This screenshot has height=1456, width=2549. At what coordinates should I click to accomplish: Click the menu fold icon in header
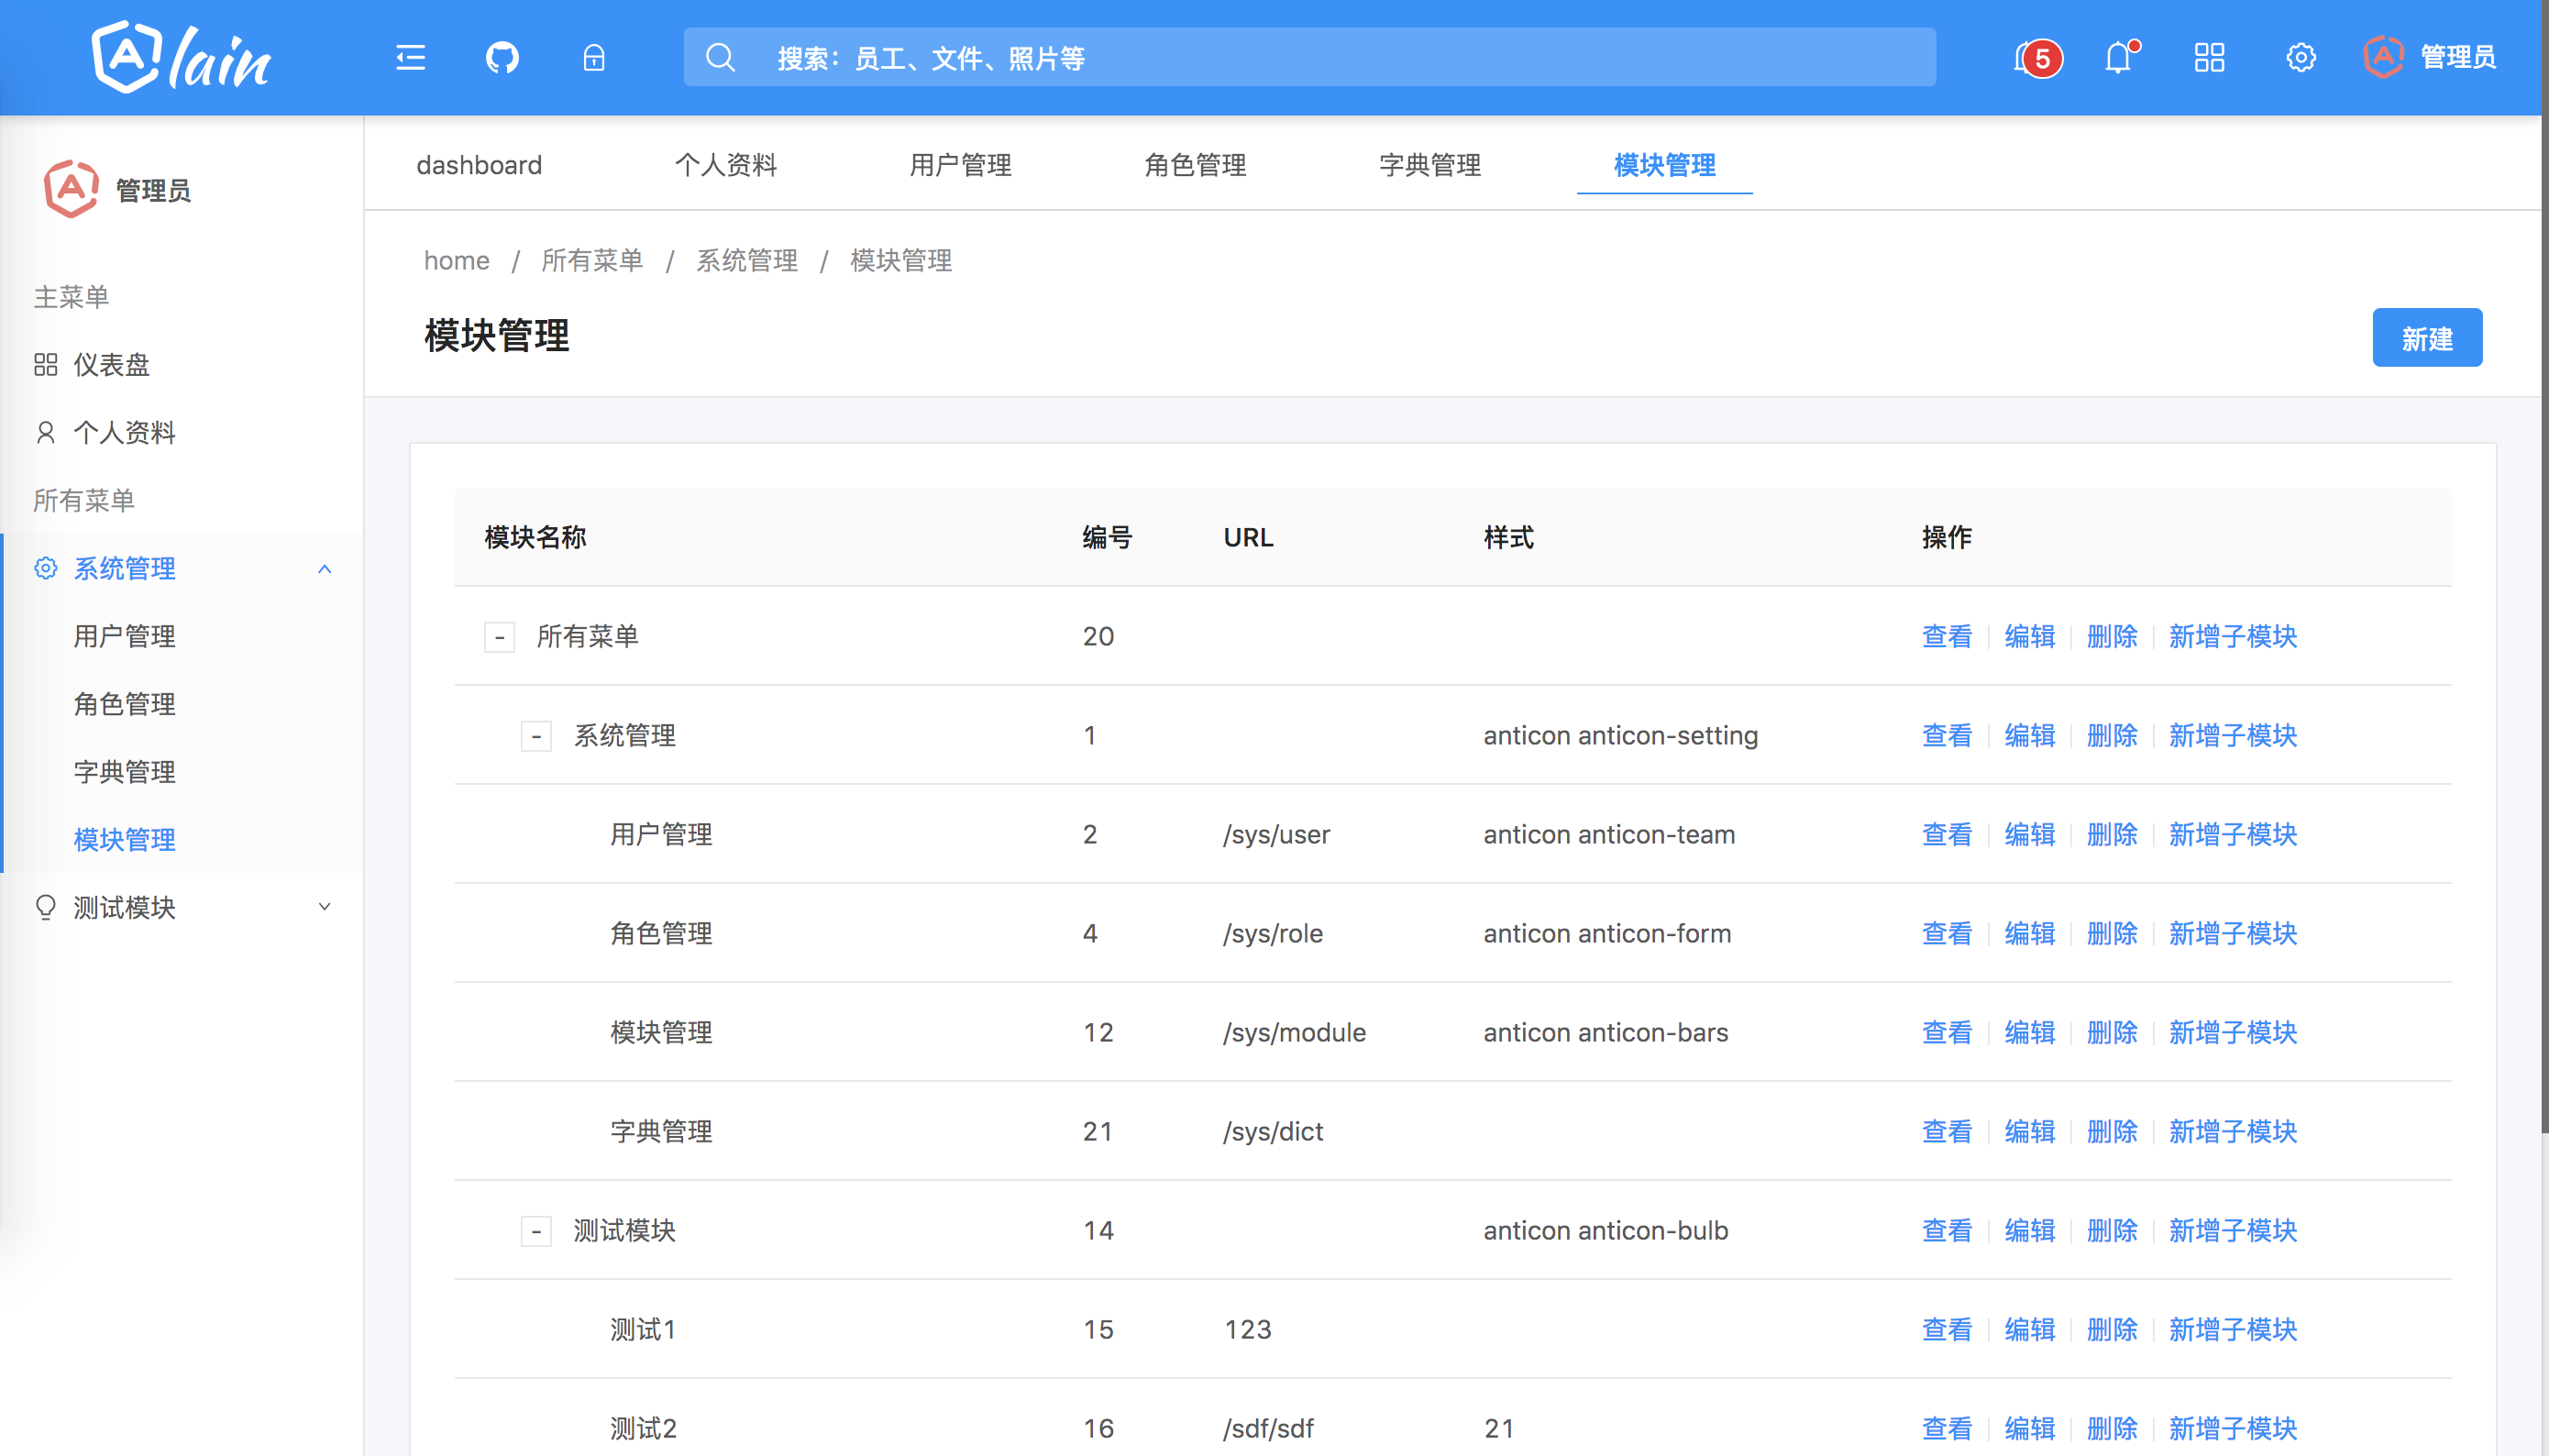click(x=410, y=58)
